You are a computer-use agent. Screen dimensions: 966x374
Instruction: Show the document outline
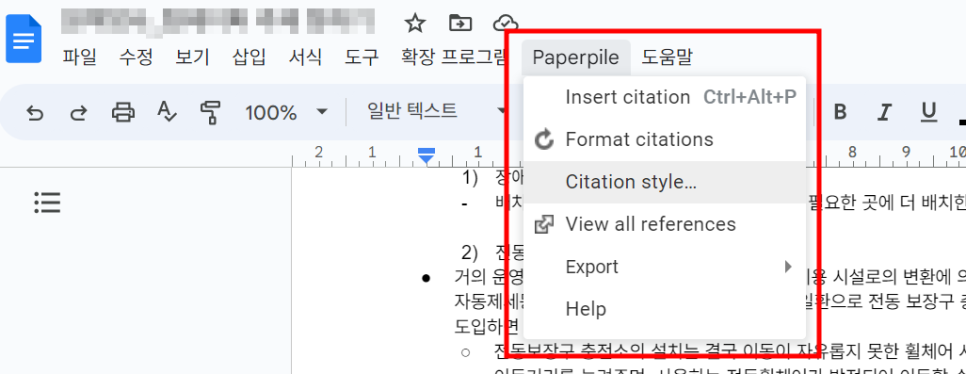pos(47,202)
